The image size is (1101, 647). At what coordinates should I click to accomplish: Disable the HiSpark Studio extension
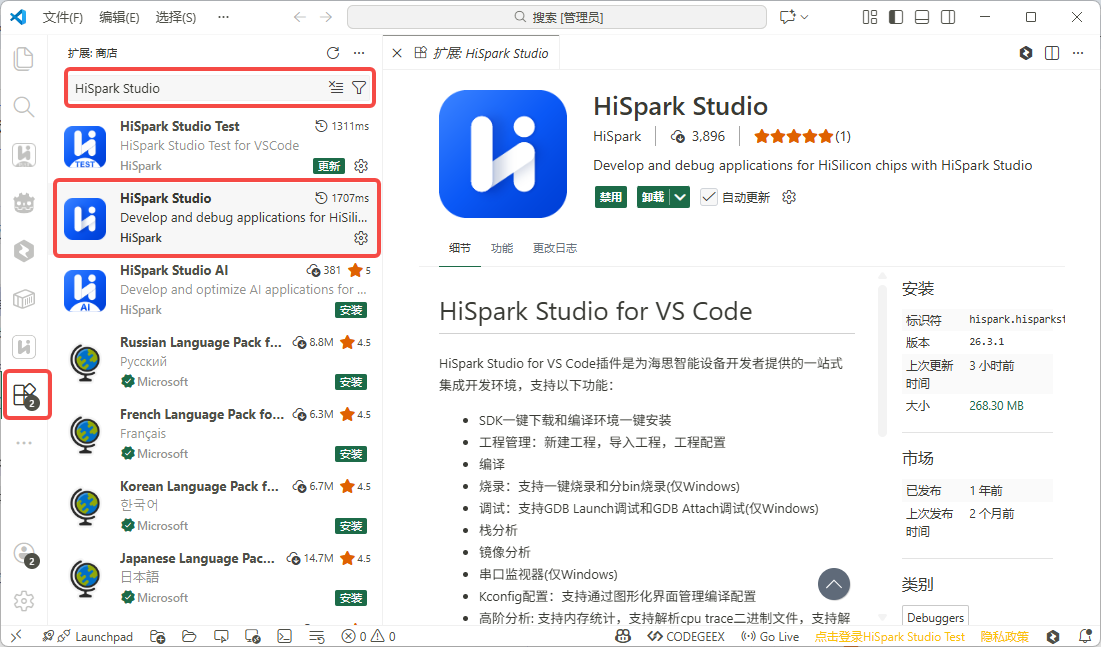(611, 197)
